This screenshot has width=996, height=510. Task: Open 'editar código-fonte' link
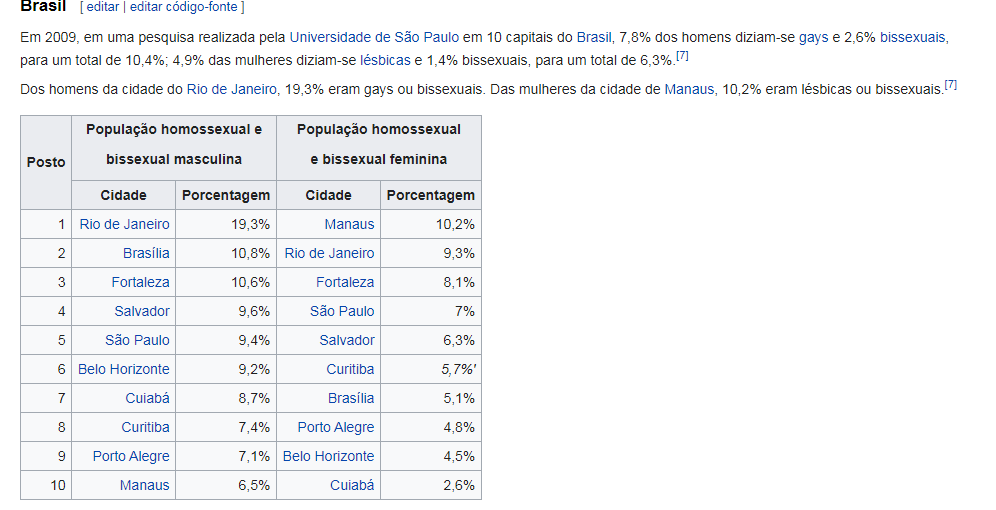coord(184,7)
